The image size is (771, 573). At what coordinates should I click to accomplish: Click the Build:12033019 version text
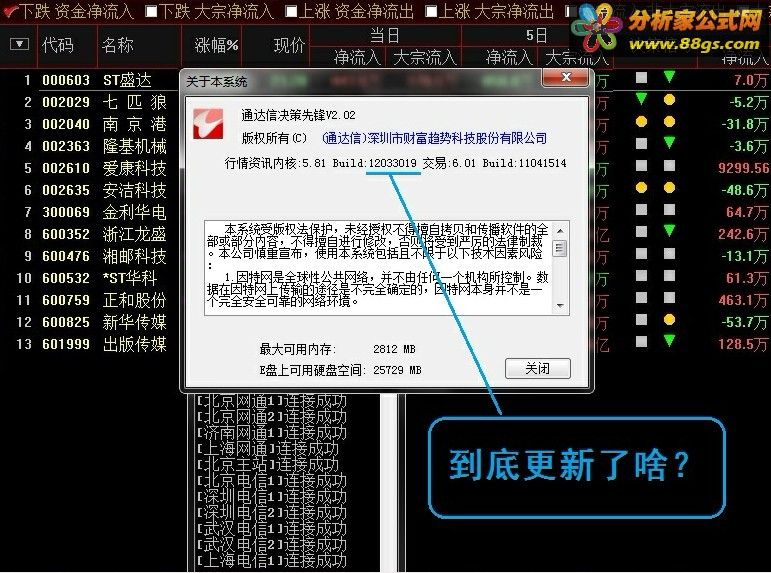[x=375, y=163]
